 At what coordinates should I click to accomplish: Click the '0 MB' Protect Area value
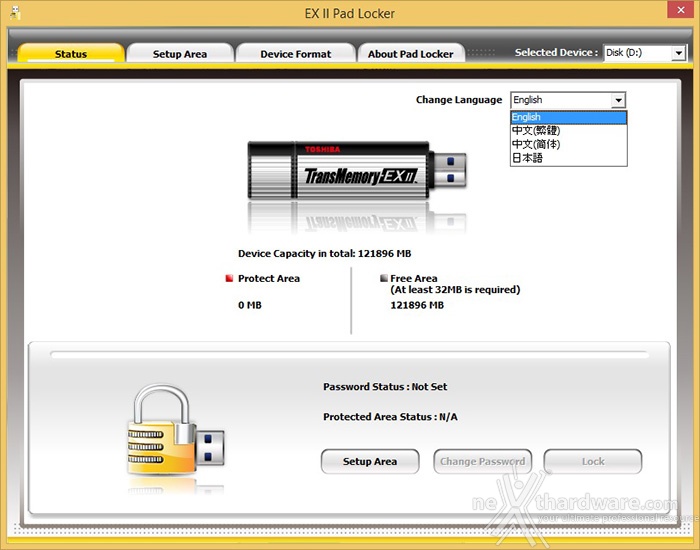[250, 305]
